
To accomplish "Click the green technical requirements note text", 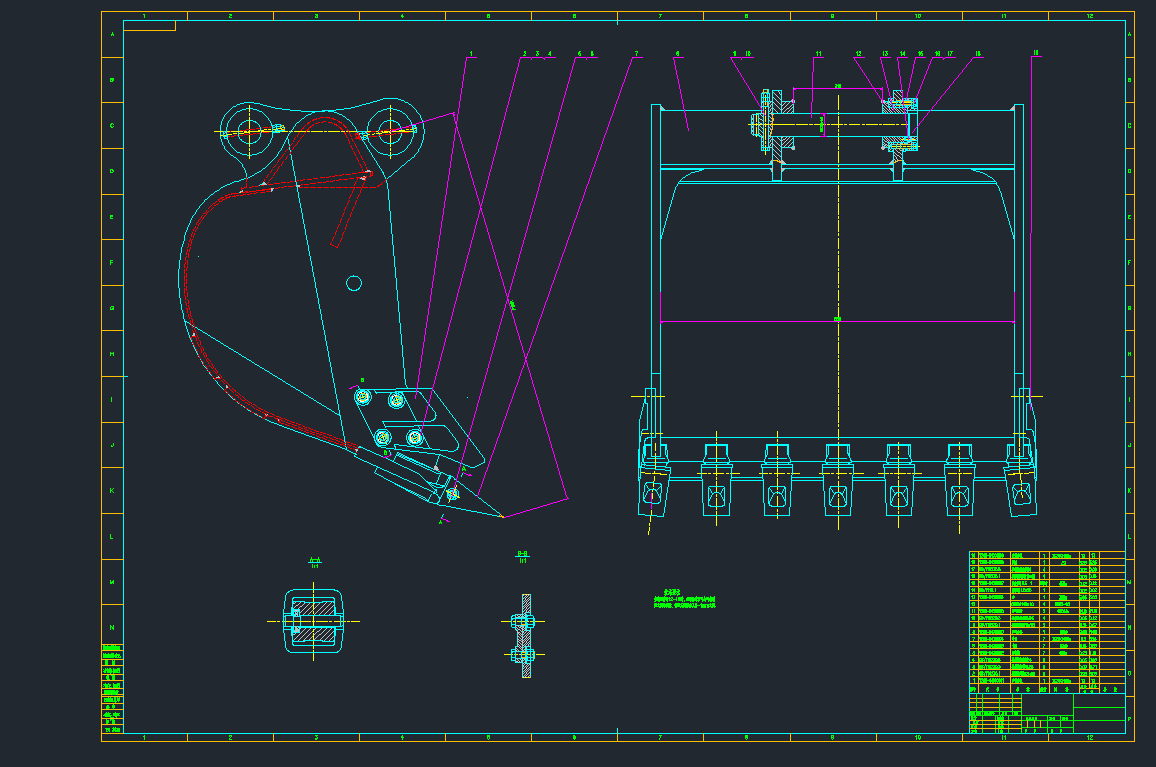I will [687, 602].
